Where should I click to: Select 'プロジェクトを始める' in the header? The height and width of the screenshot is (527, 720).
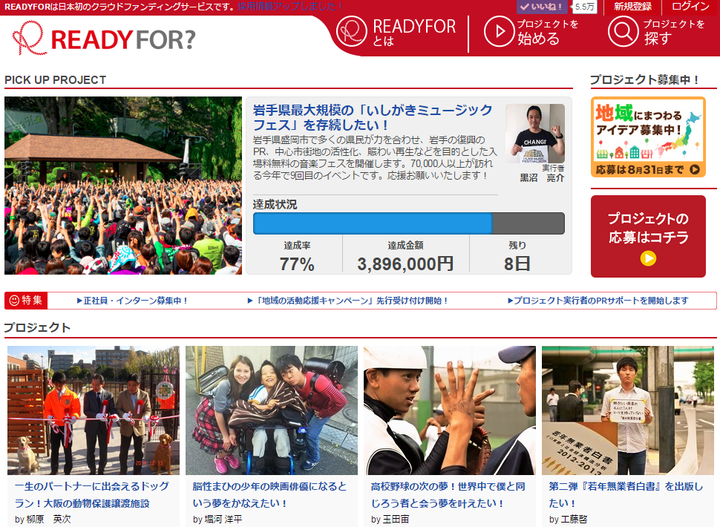(532, 32)
